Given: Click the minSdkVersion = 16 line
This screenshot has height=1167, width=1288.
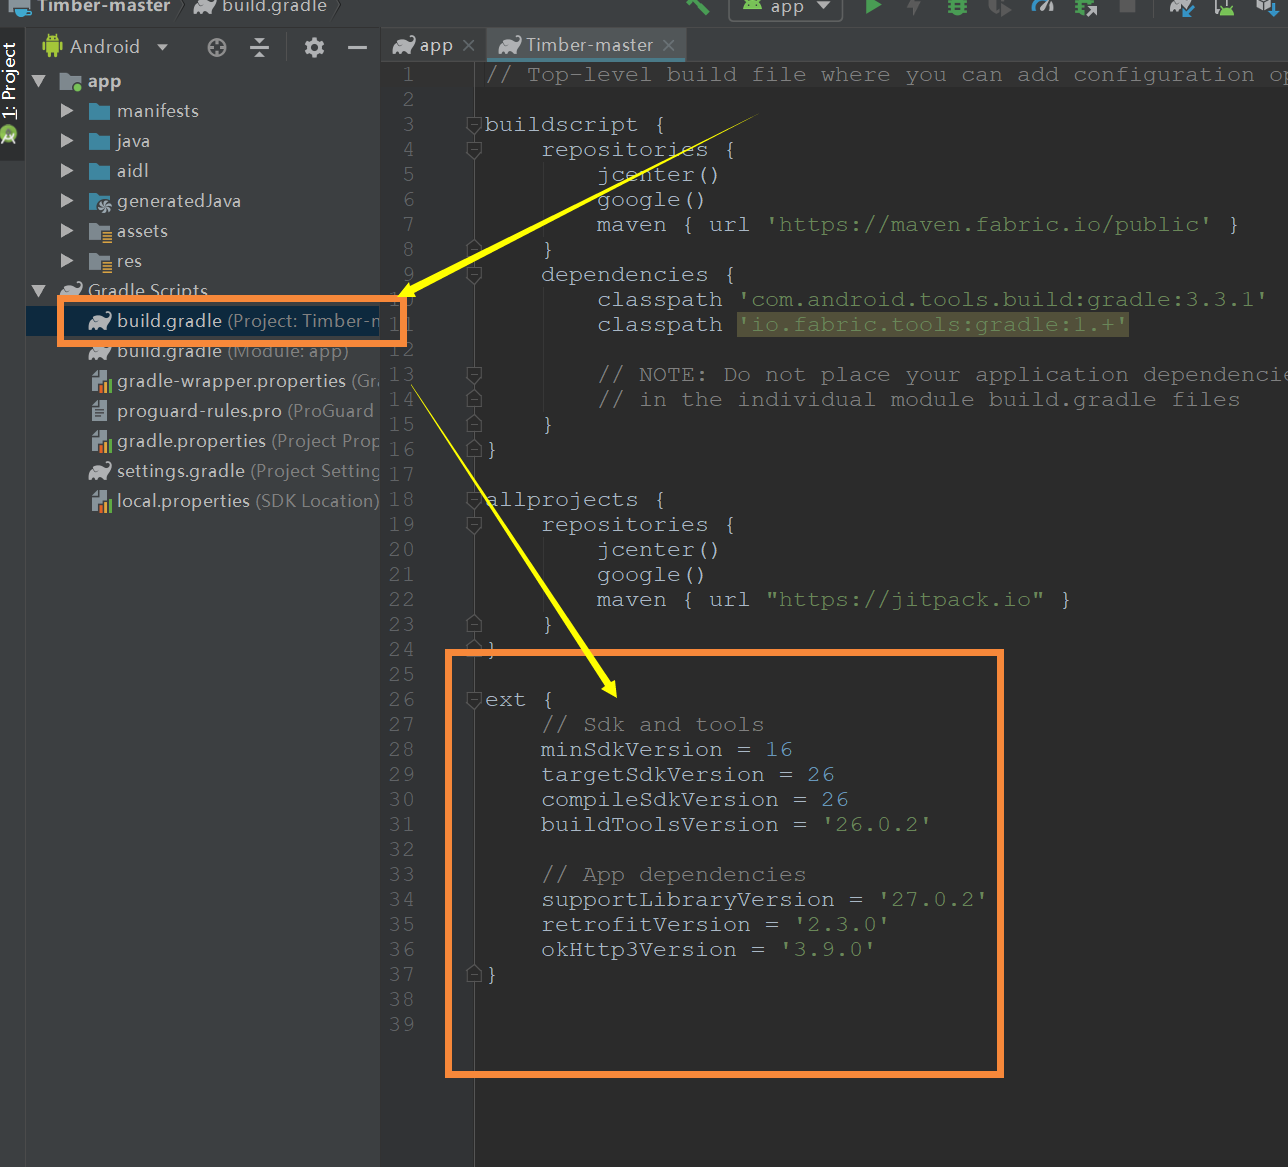Looking at the screenshot, I should coord(666,750).
